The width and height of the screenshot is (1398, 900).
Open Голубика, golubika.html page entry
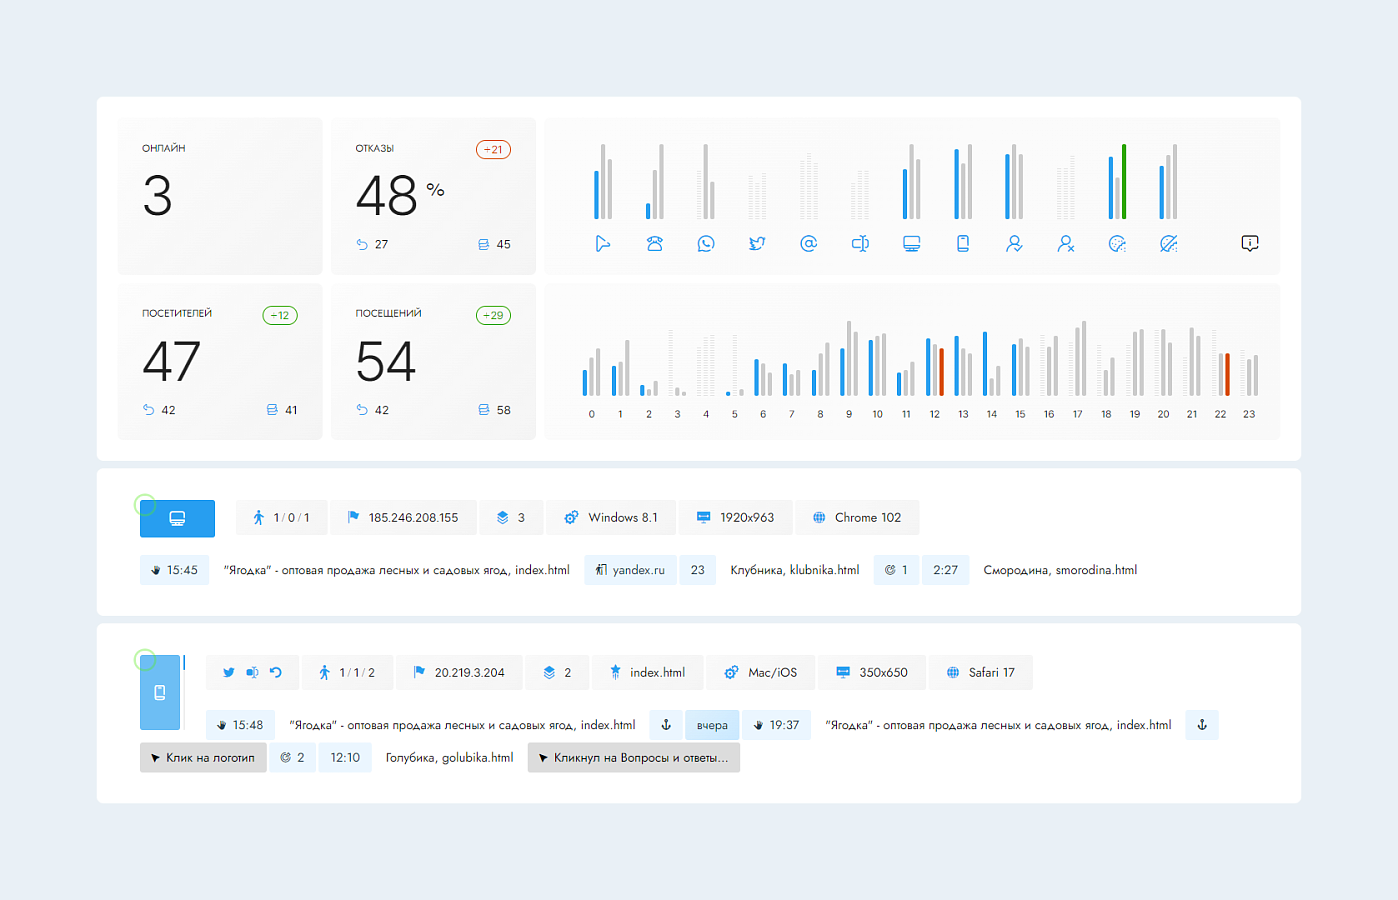click(449, 758)
